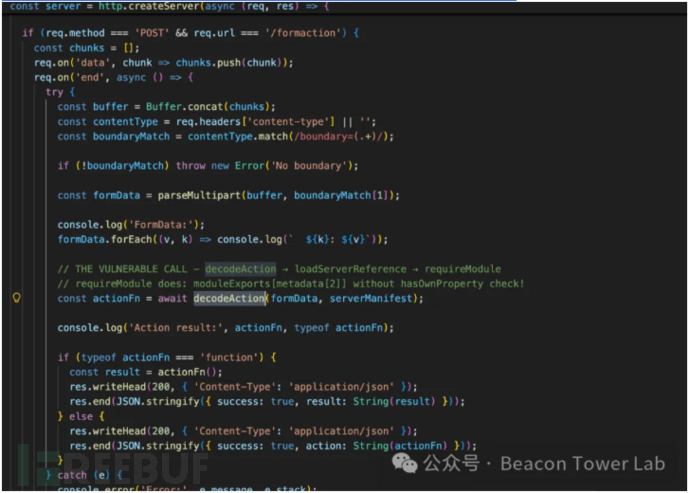Click the requireModule hasOwnProperty comment line

tap(291, 284)
